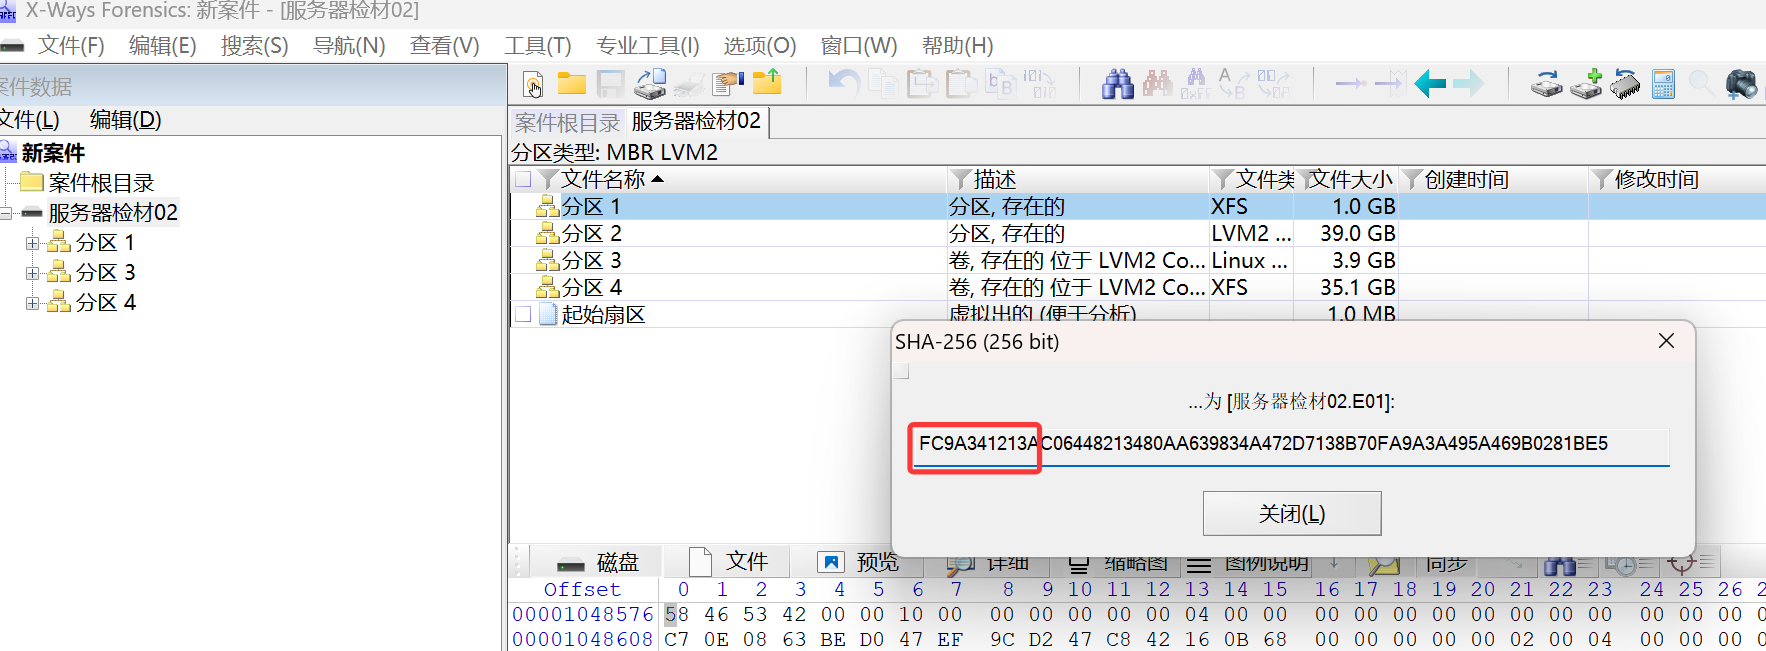Click the properties icon with pointing hand
The height and width of the screenshot is (651, 1766).
tap(729, 84)
